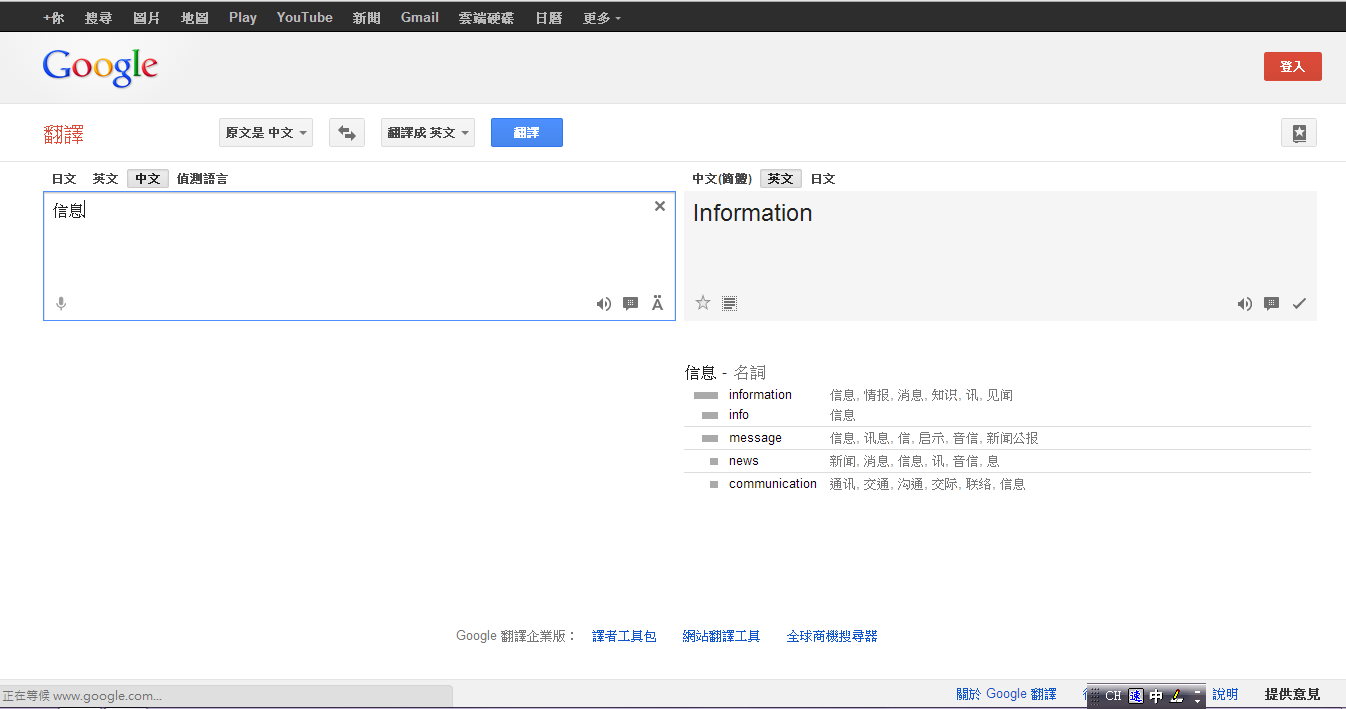Open the source language dropdown 原文是 中文
Image resolution: width=1346 pixels, height=709 pixels.
tap(266, 132)
